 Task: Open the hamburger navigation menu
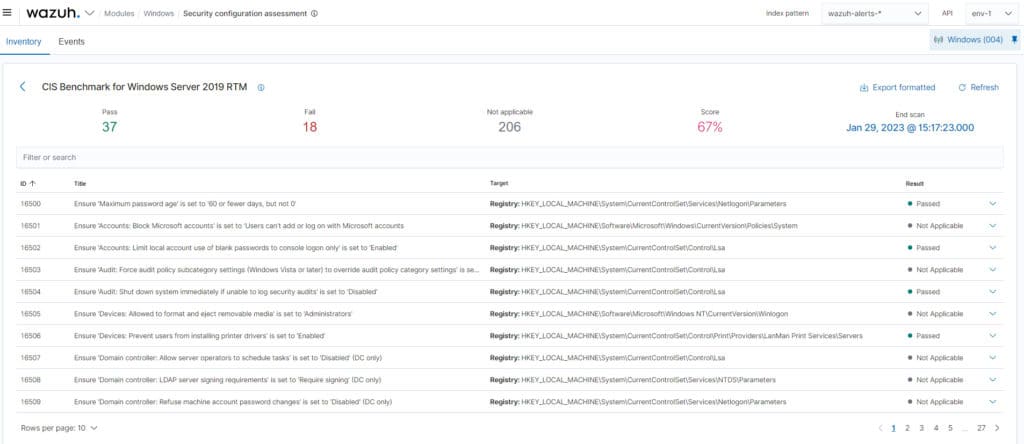9,13
